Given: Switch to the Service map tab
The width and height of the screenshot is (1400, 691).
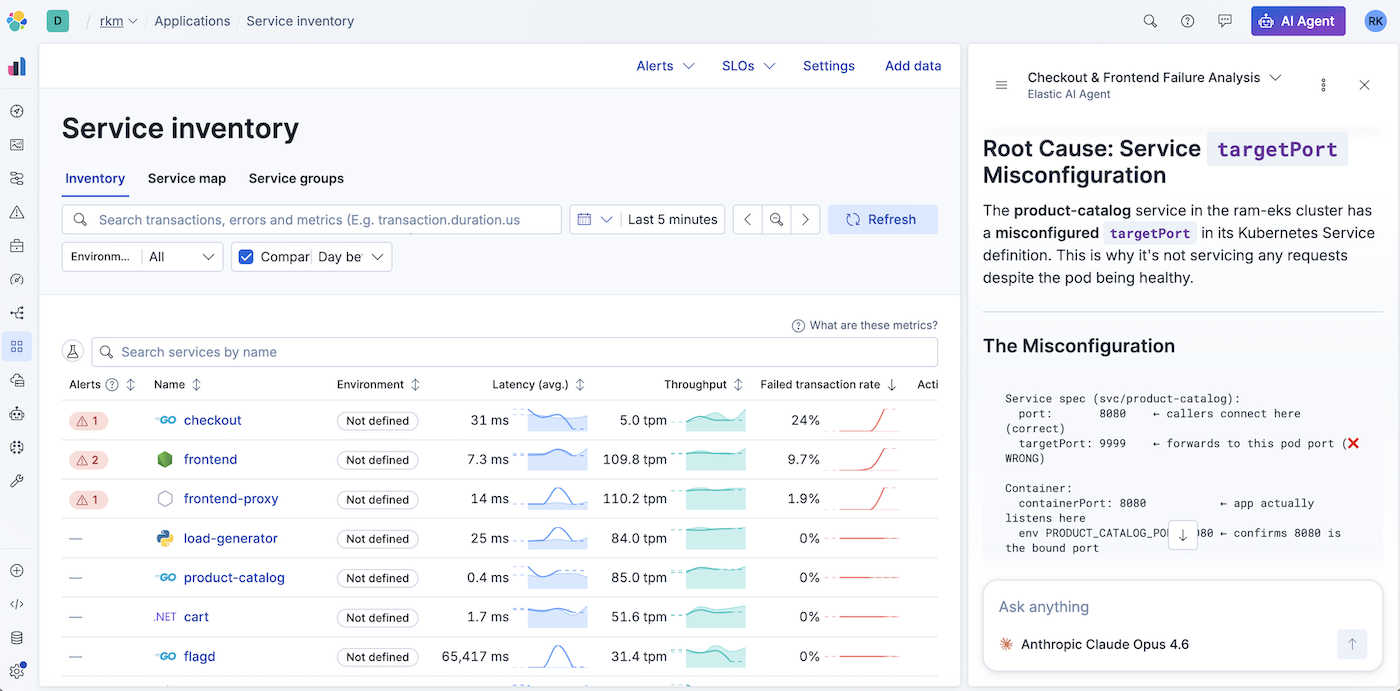Looking at the screenshot, I should [x=187, y=178].
